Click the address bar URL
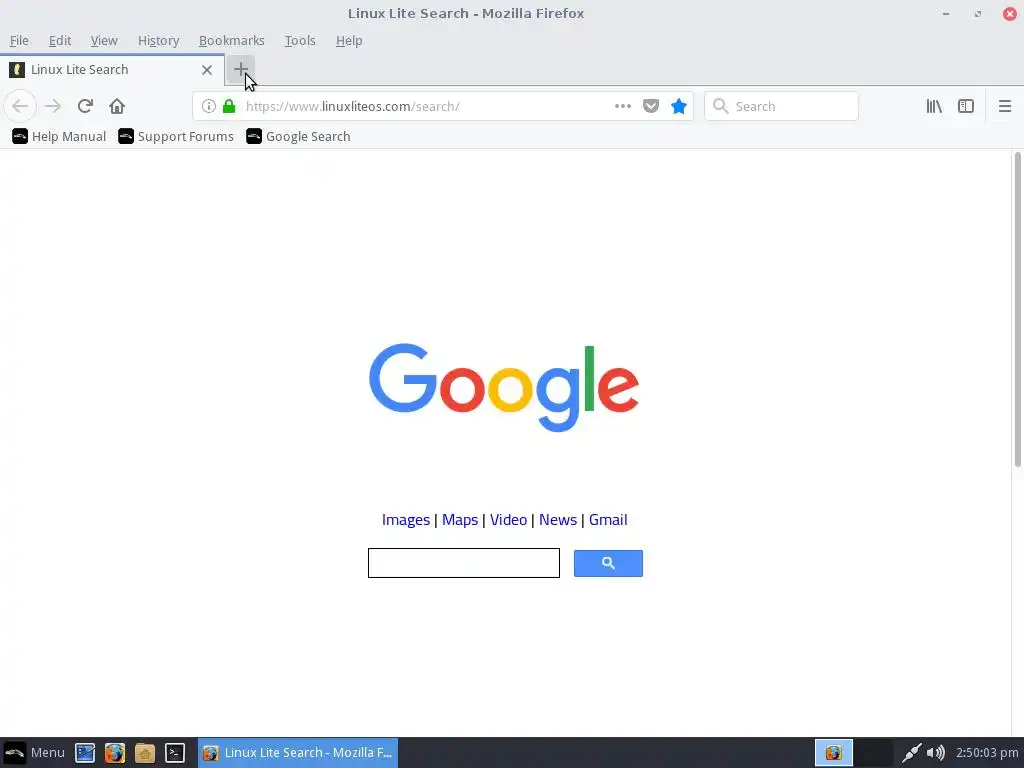The image size is (1024, 768). click(353, 106)
